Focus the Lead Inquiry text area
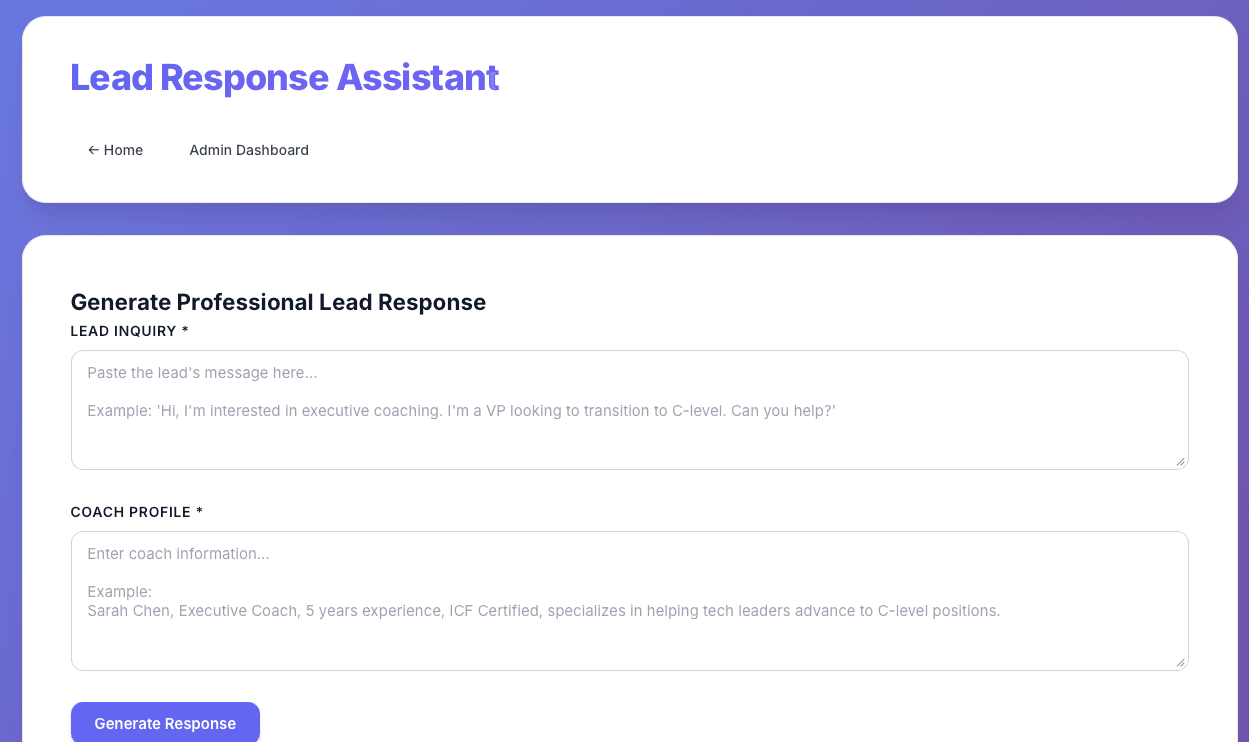Screen dimensions: 1249x742 629,410
